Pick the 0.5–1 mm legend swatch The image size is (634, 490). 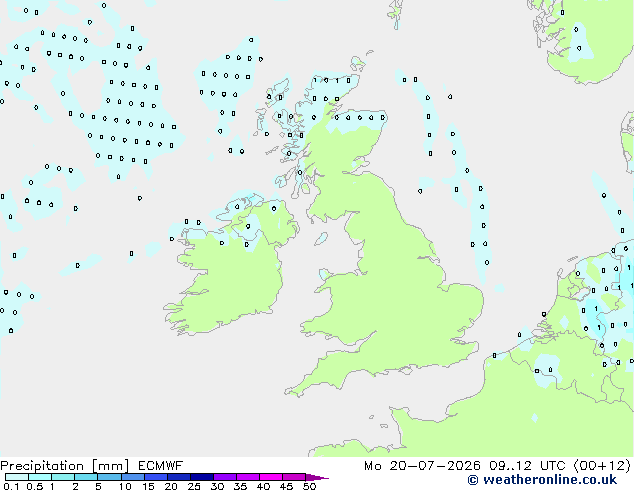40,477
